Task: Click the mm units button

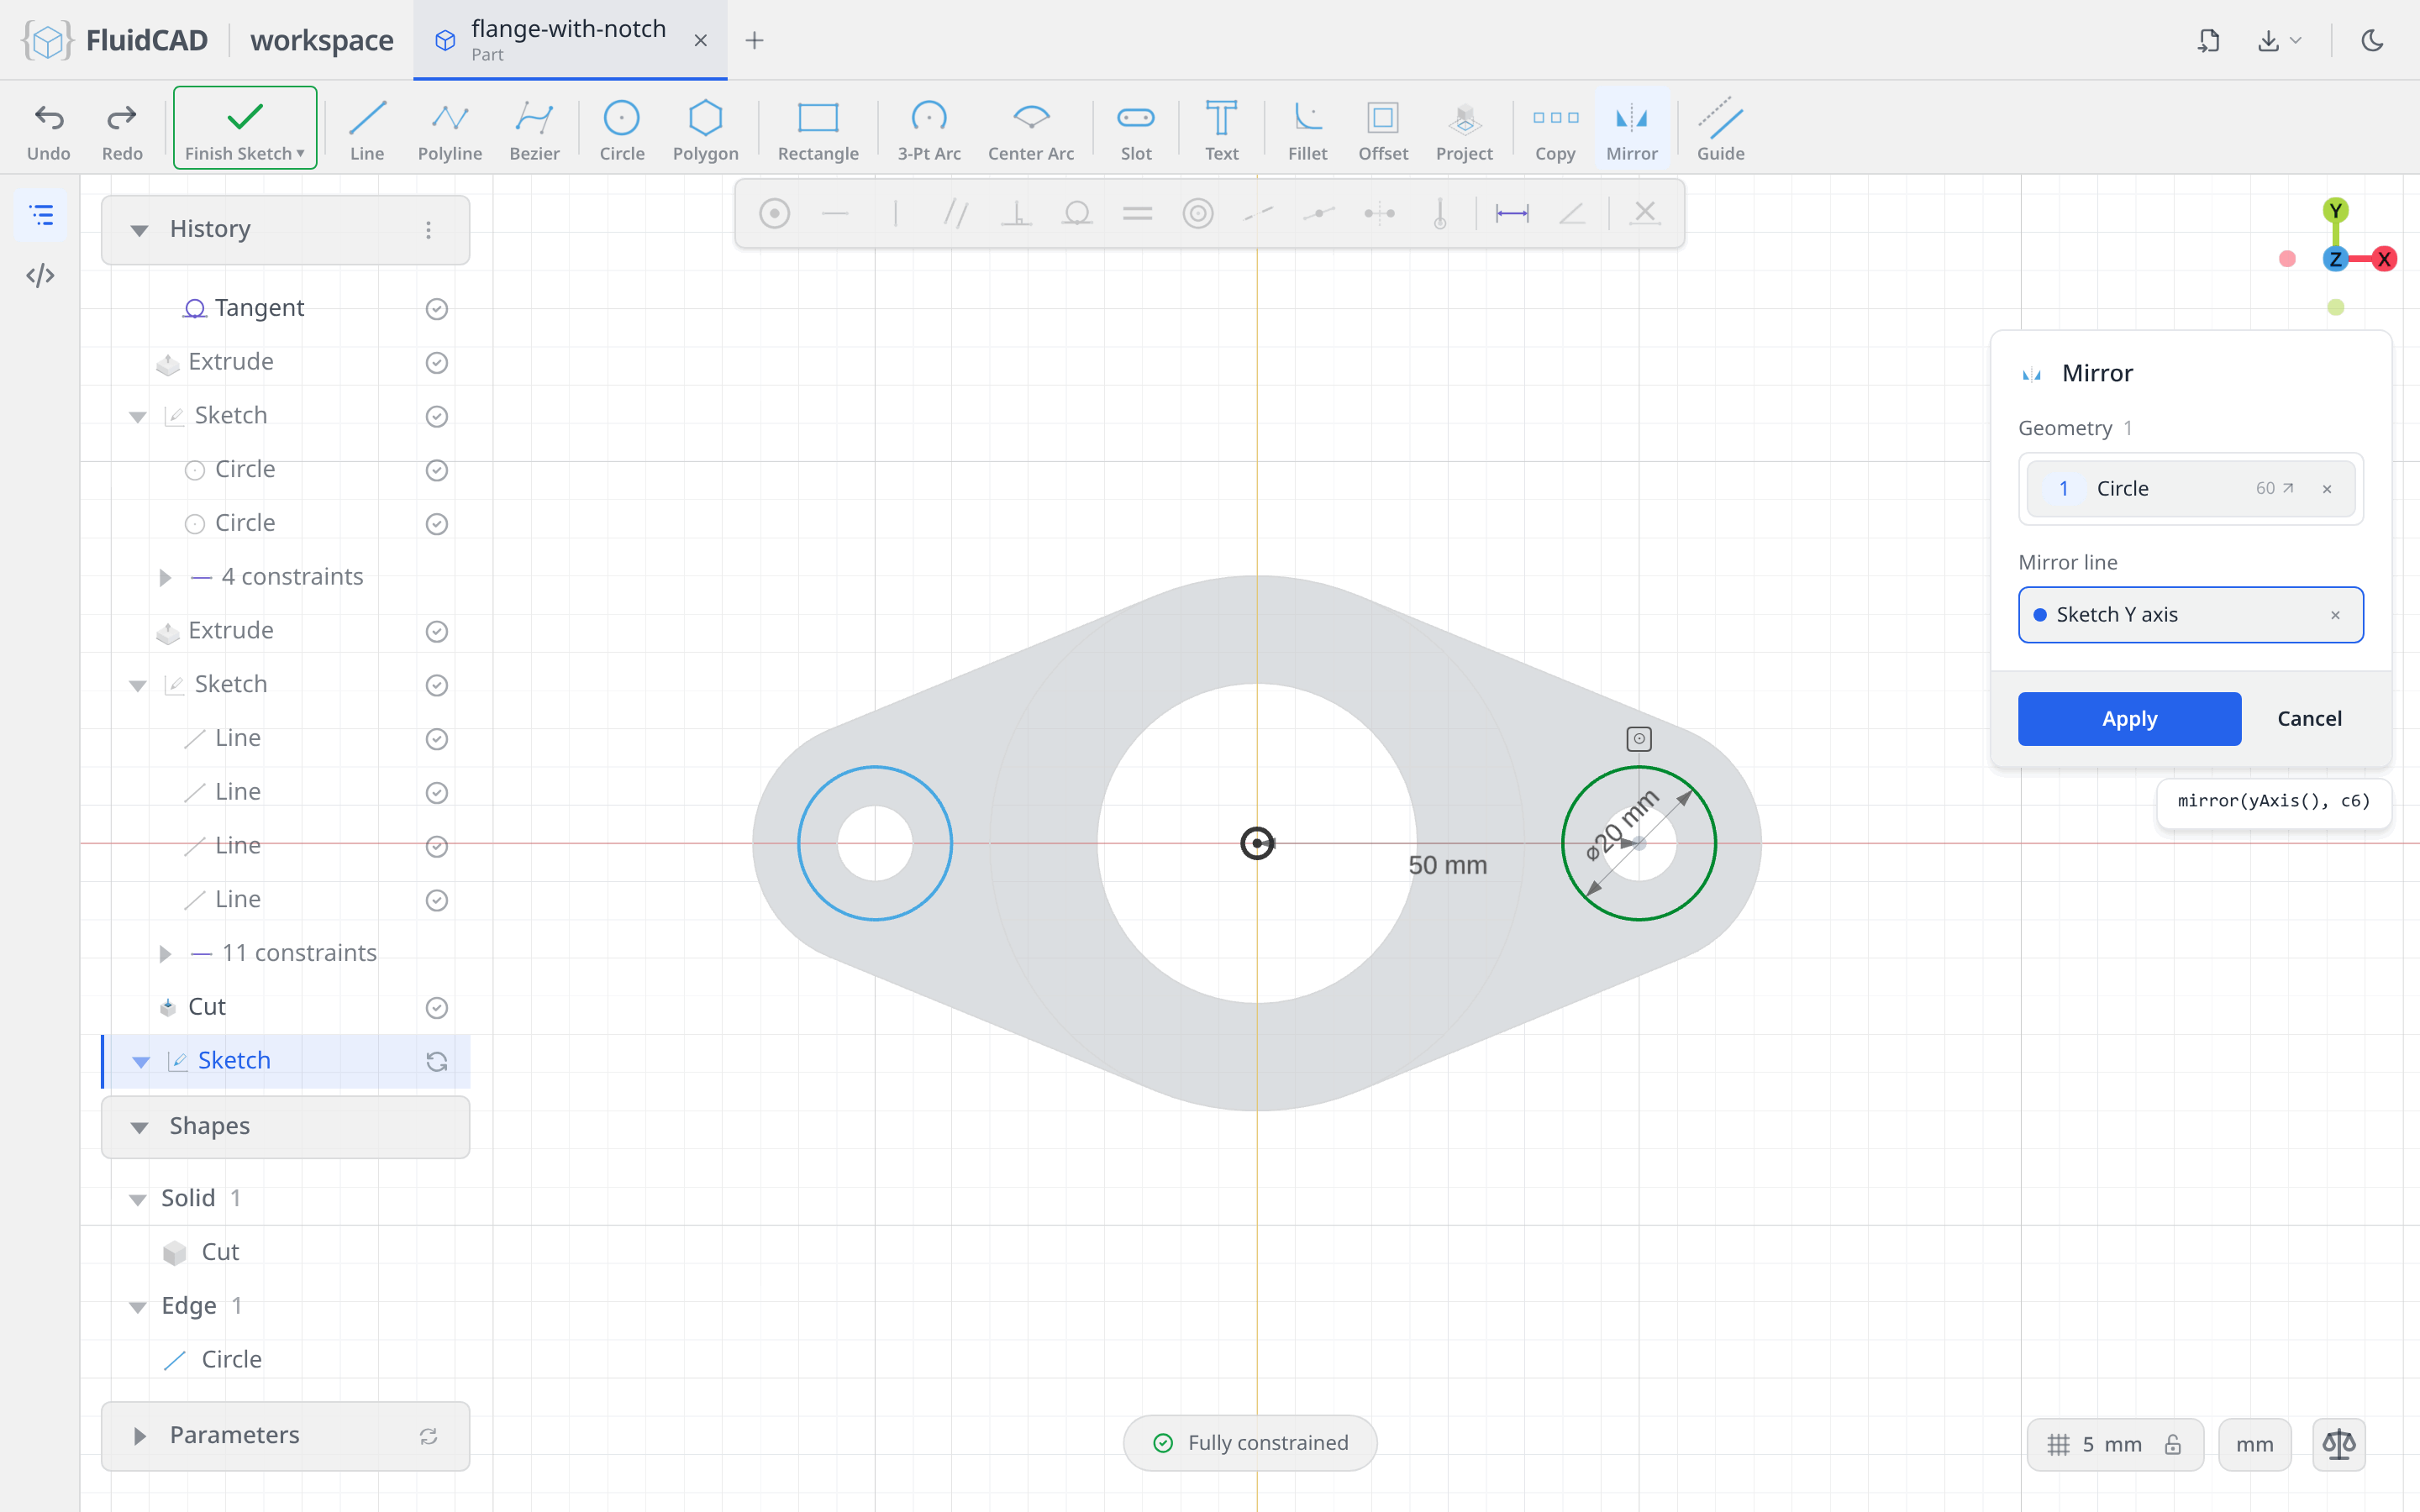Action: [x=2254, y=1444]
